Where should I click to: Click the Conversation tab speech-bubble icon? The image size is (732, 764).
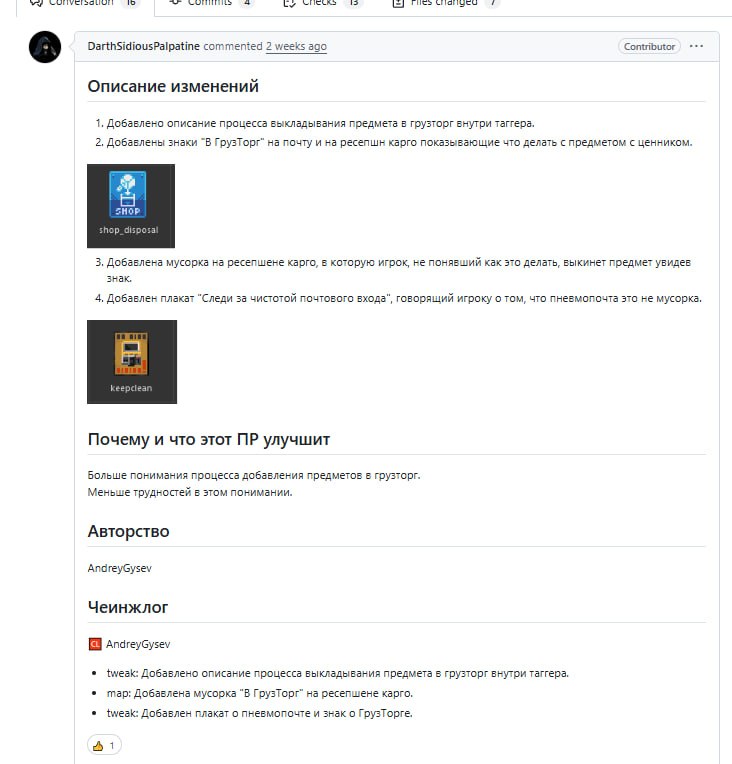click(x=37, y=3)
